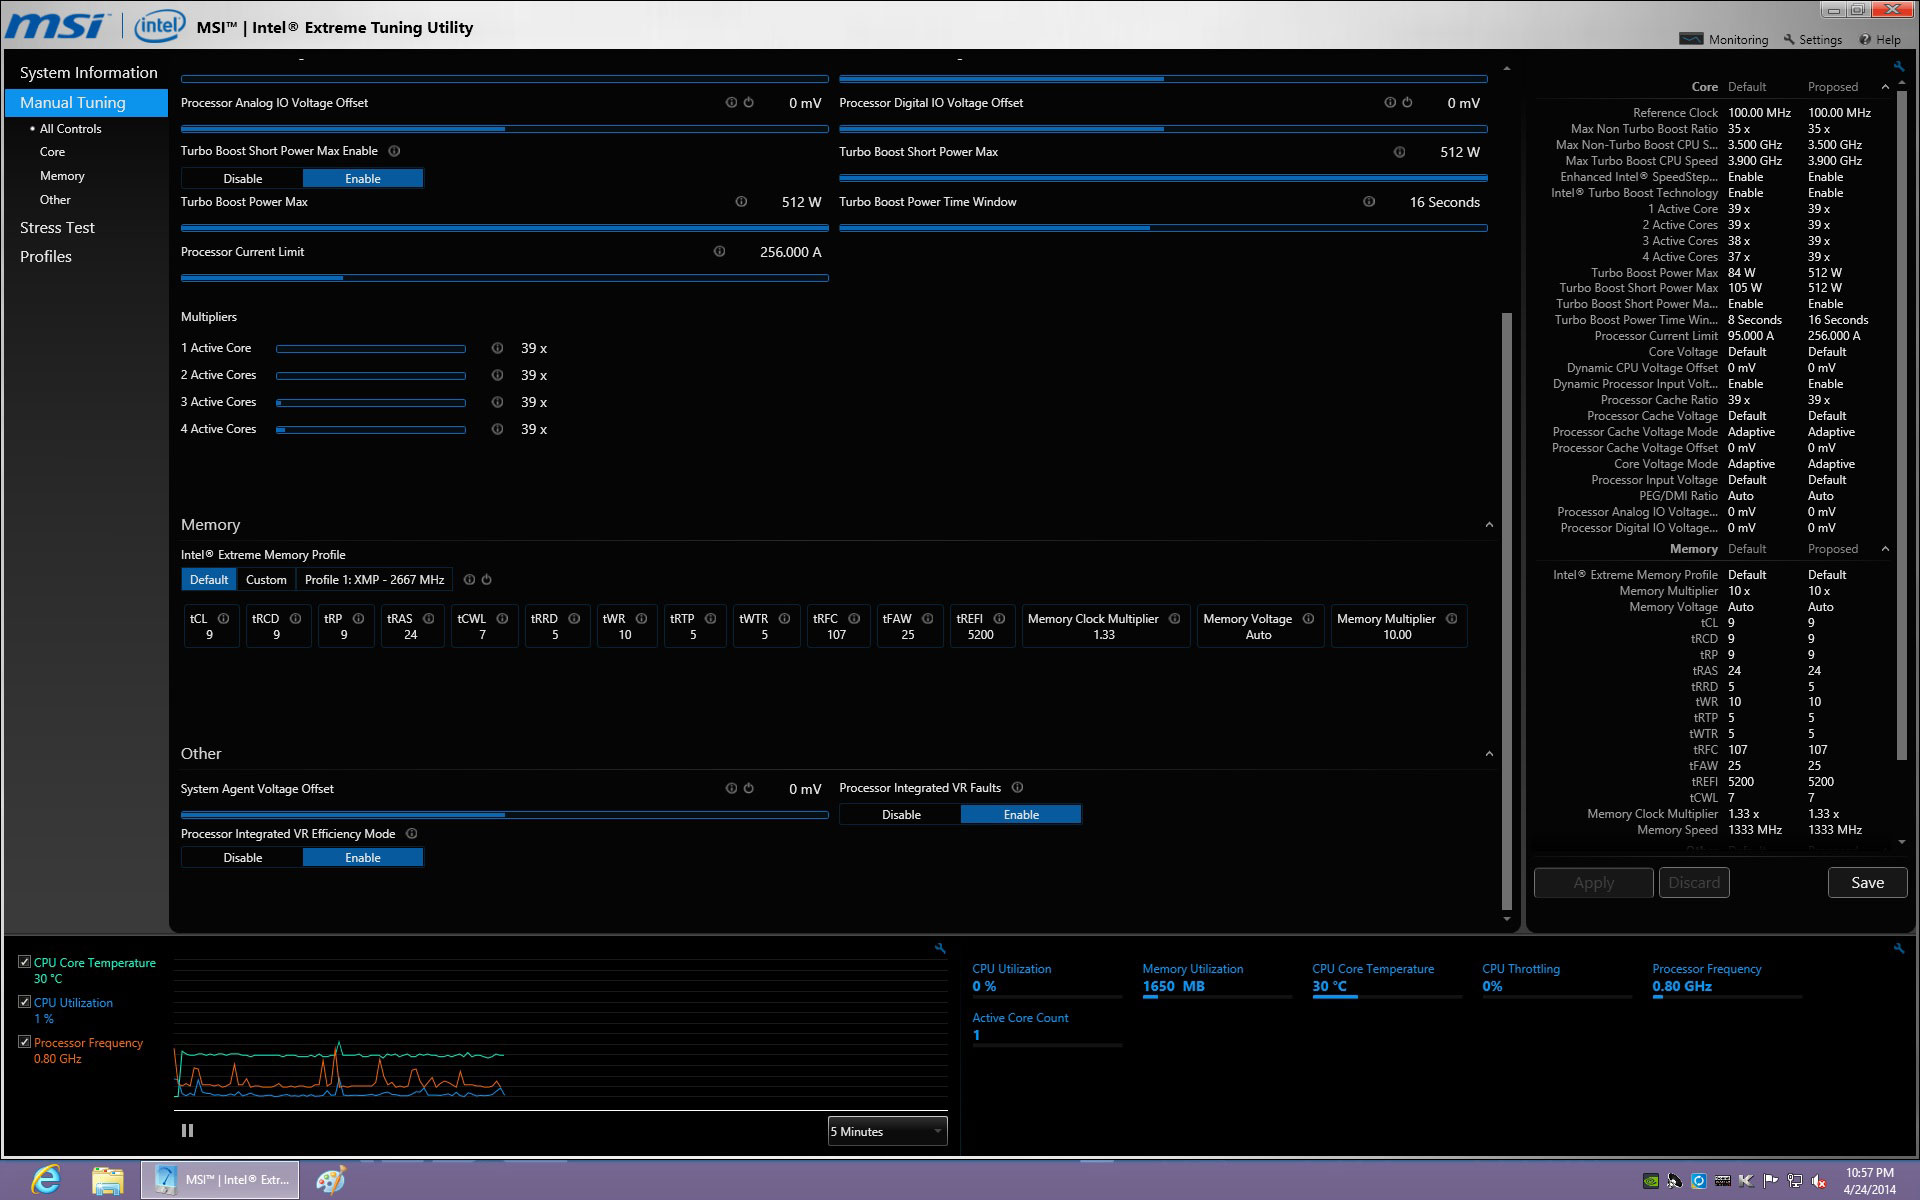
Task: Collapse Core group in summary panel
Action: click(1885, 87)
